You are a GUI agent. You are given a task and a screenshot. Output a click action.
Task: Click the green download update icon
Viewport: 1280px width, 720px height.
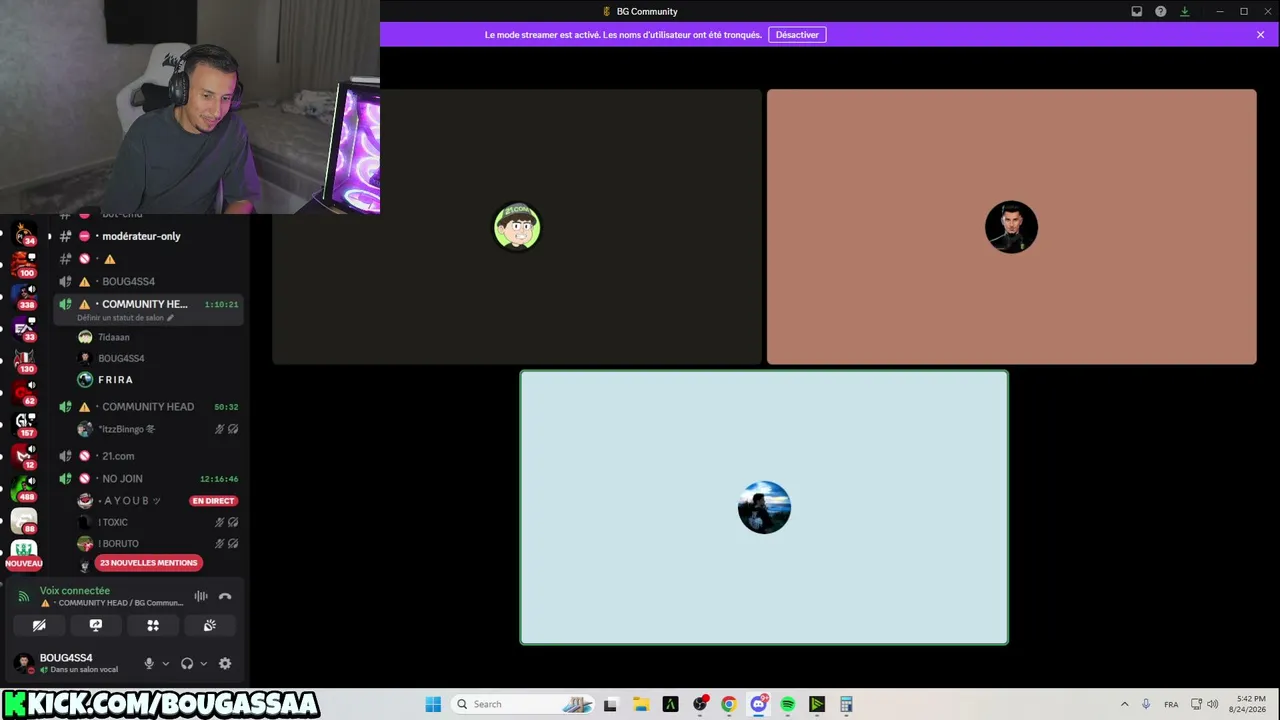click(1185, 11)
